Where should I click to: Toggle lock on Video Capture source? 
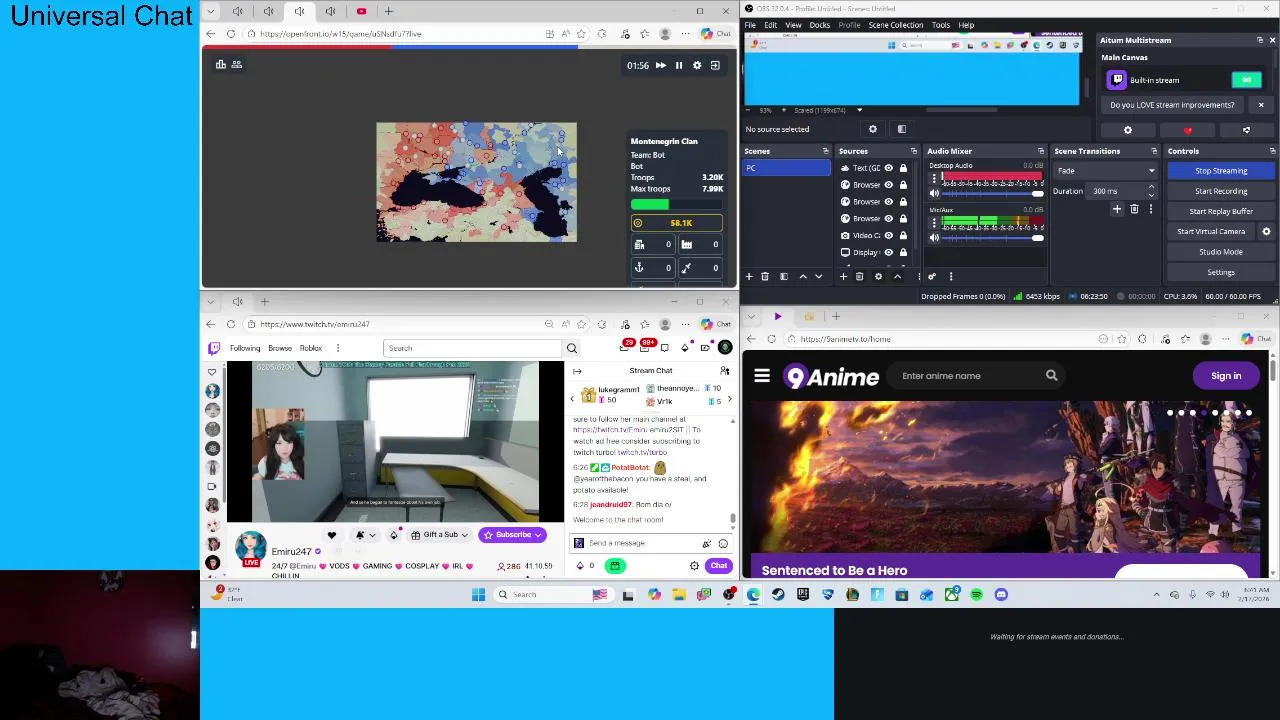pos(903,235)
